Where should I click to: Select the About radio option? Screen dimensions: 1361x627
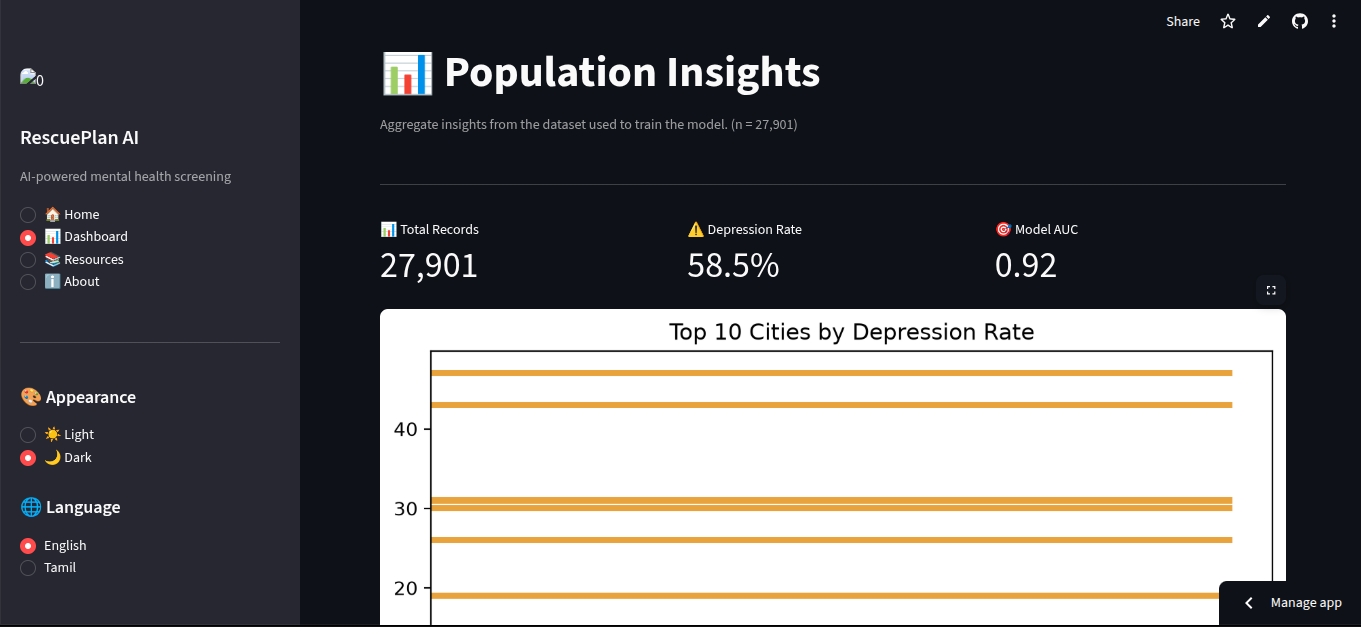tap(60, 281)
